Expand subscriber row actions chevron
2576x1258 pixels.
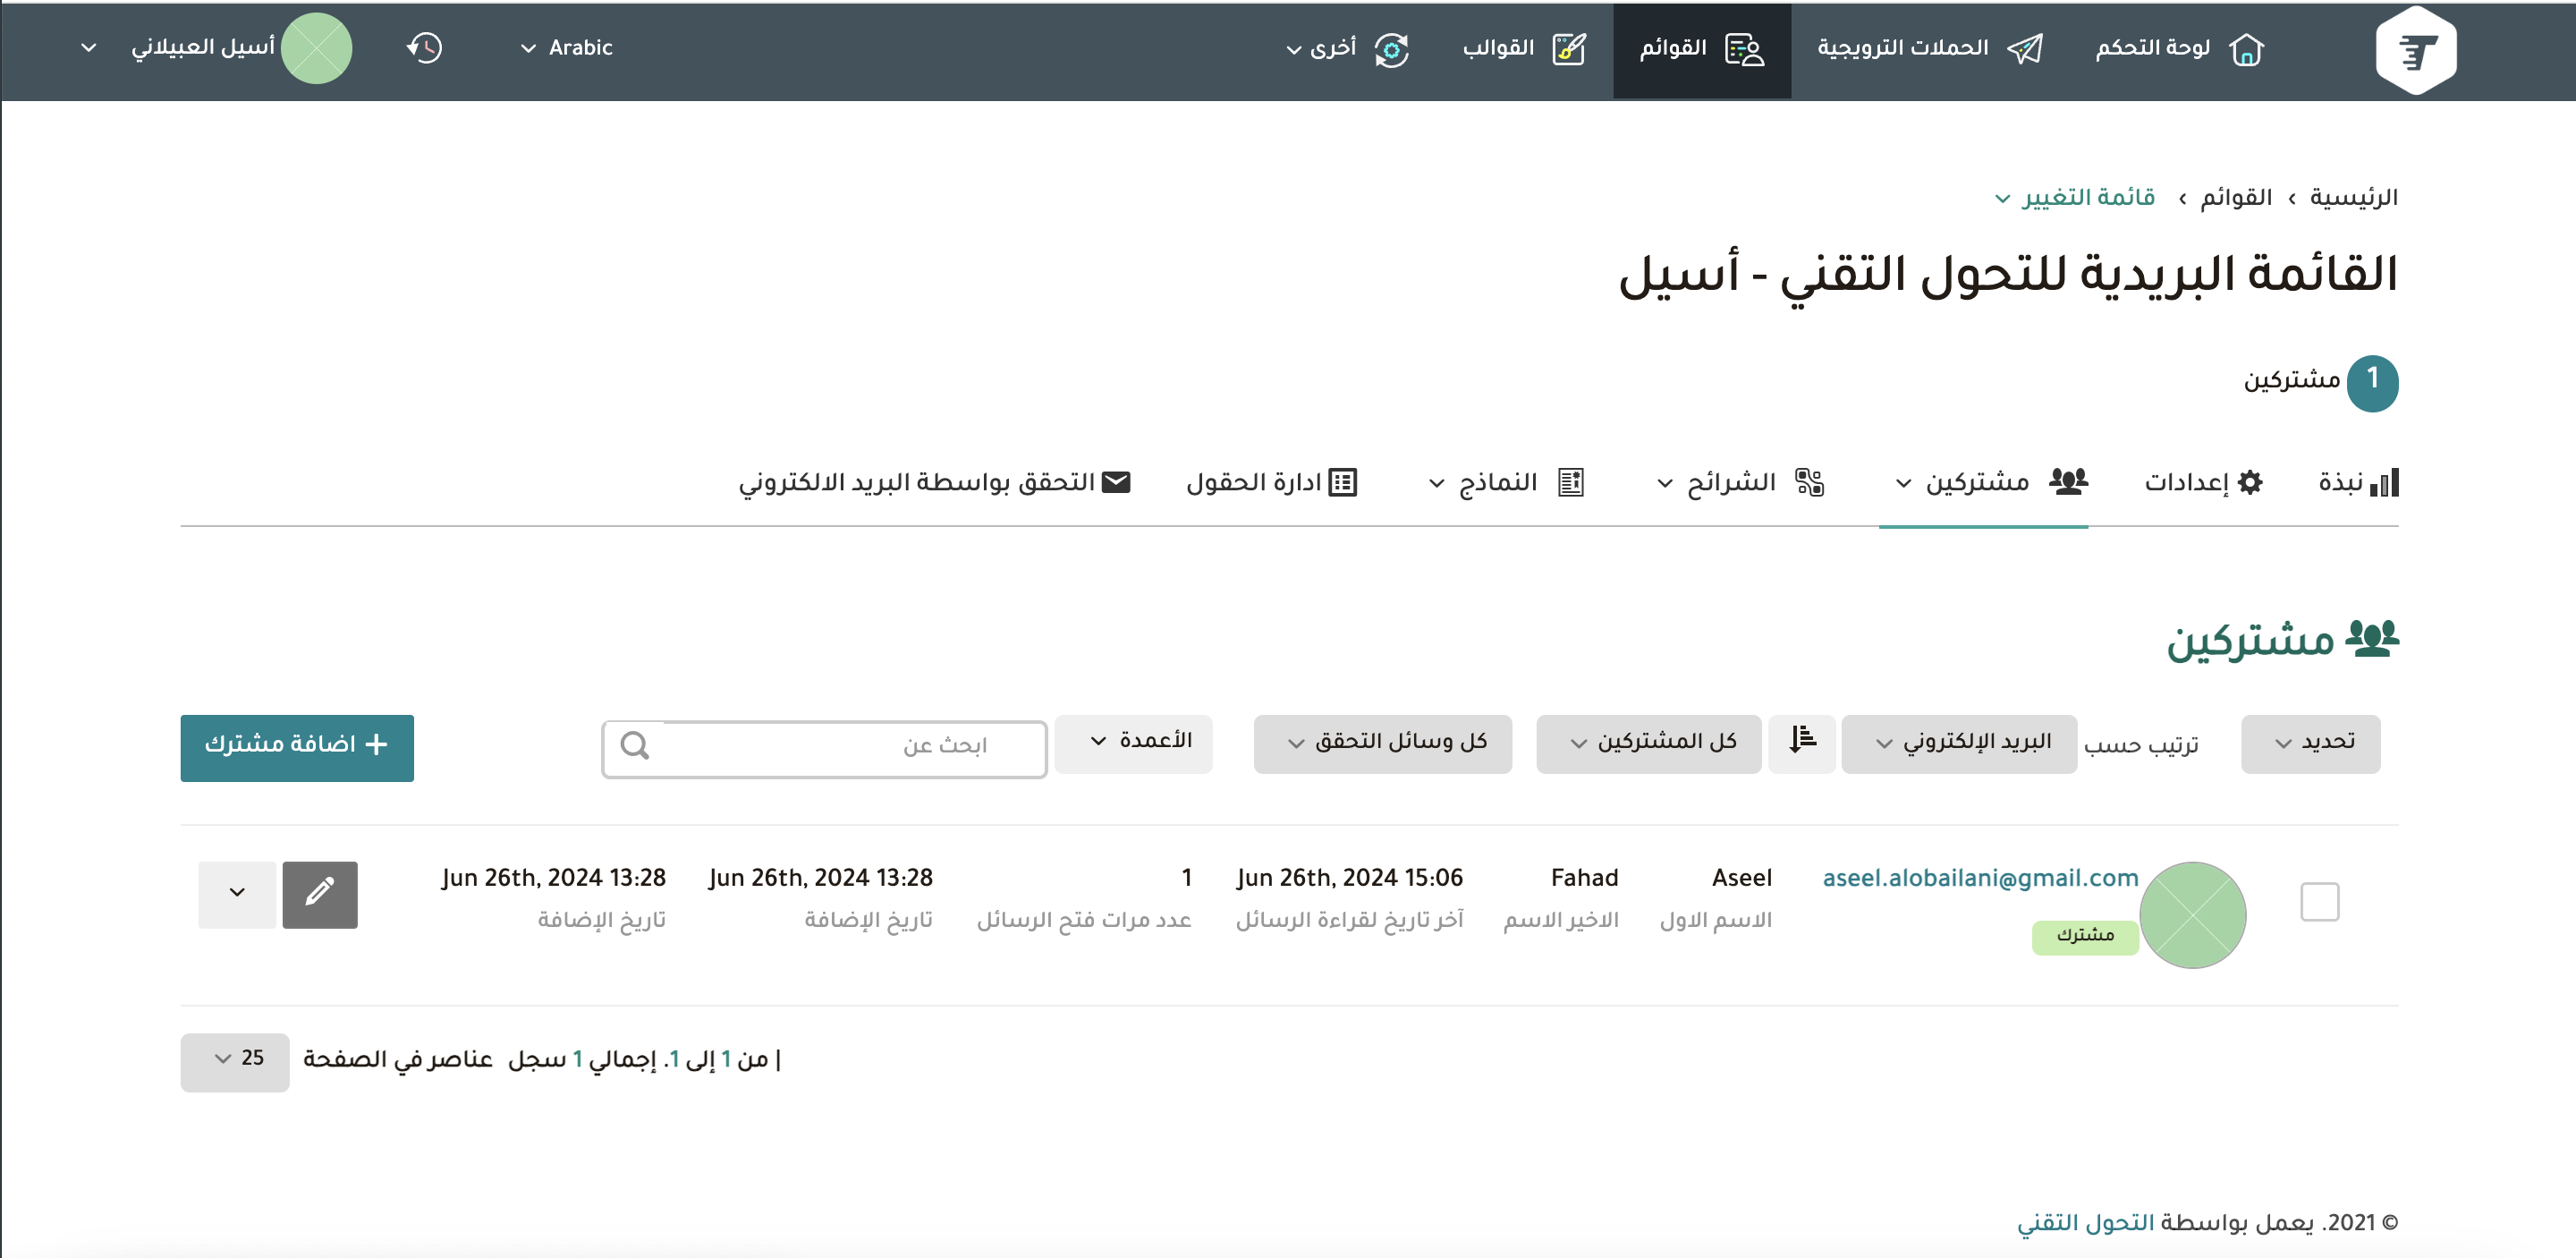[237, 894]
